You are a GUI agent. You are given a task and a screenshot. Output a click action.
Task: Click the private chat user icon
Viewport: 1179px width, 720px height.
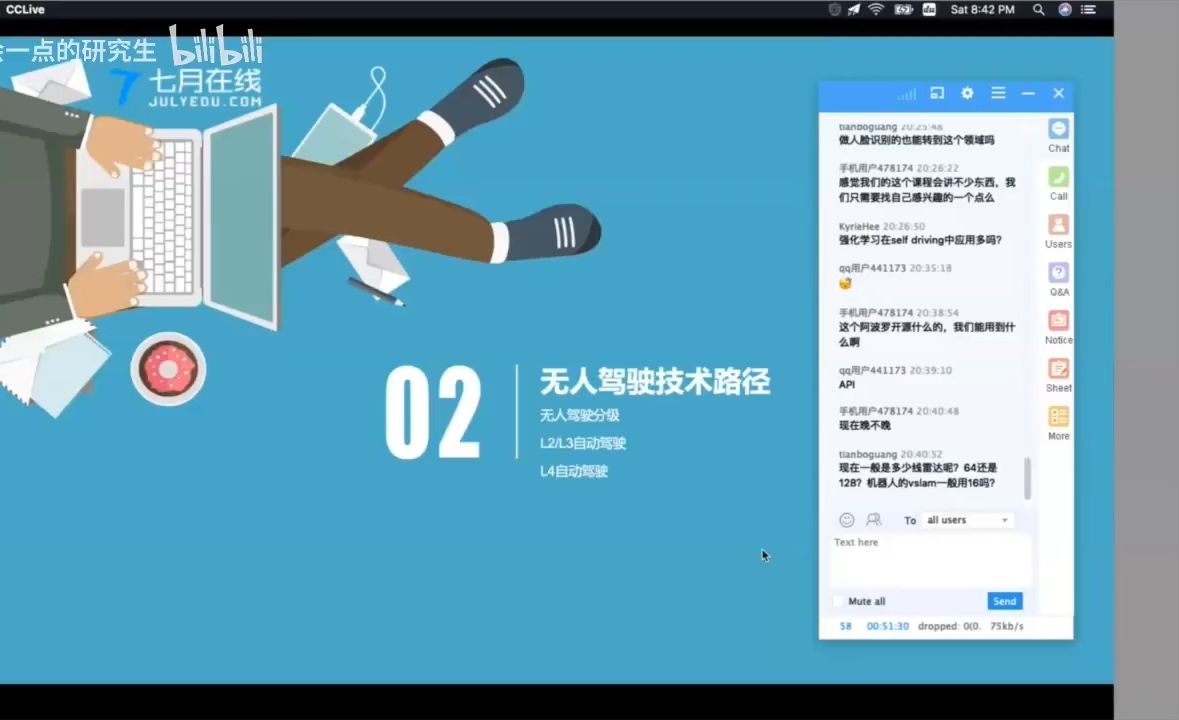coord(873,519)
